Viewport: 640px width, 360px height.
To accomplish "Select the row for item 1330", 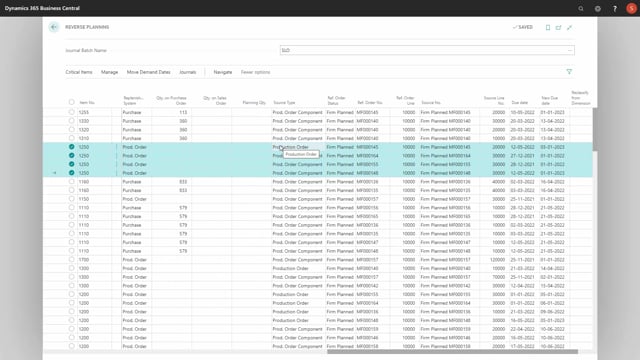I will [71, 121].
